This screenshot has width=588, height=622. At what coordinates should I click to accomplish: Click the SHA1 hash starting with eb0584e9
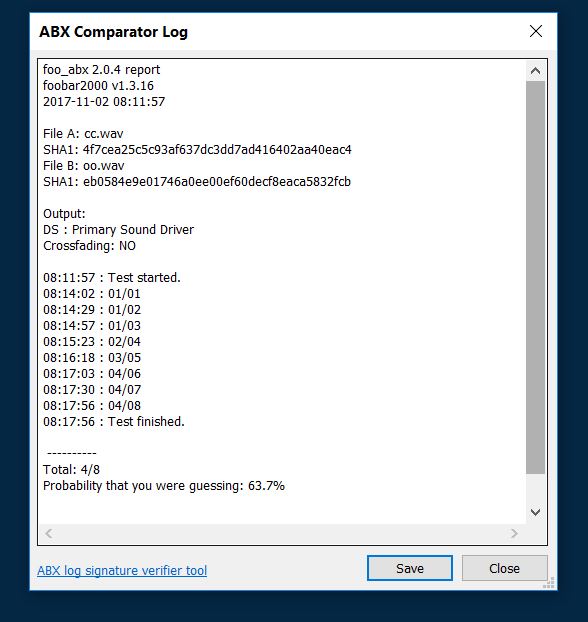click(x=217, y=182)
